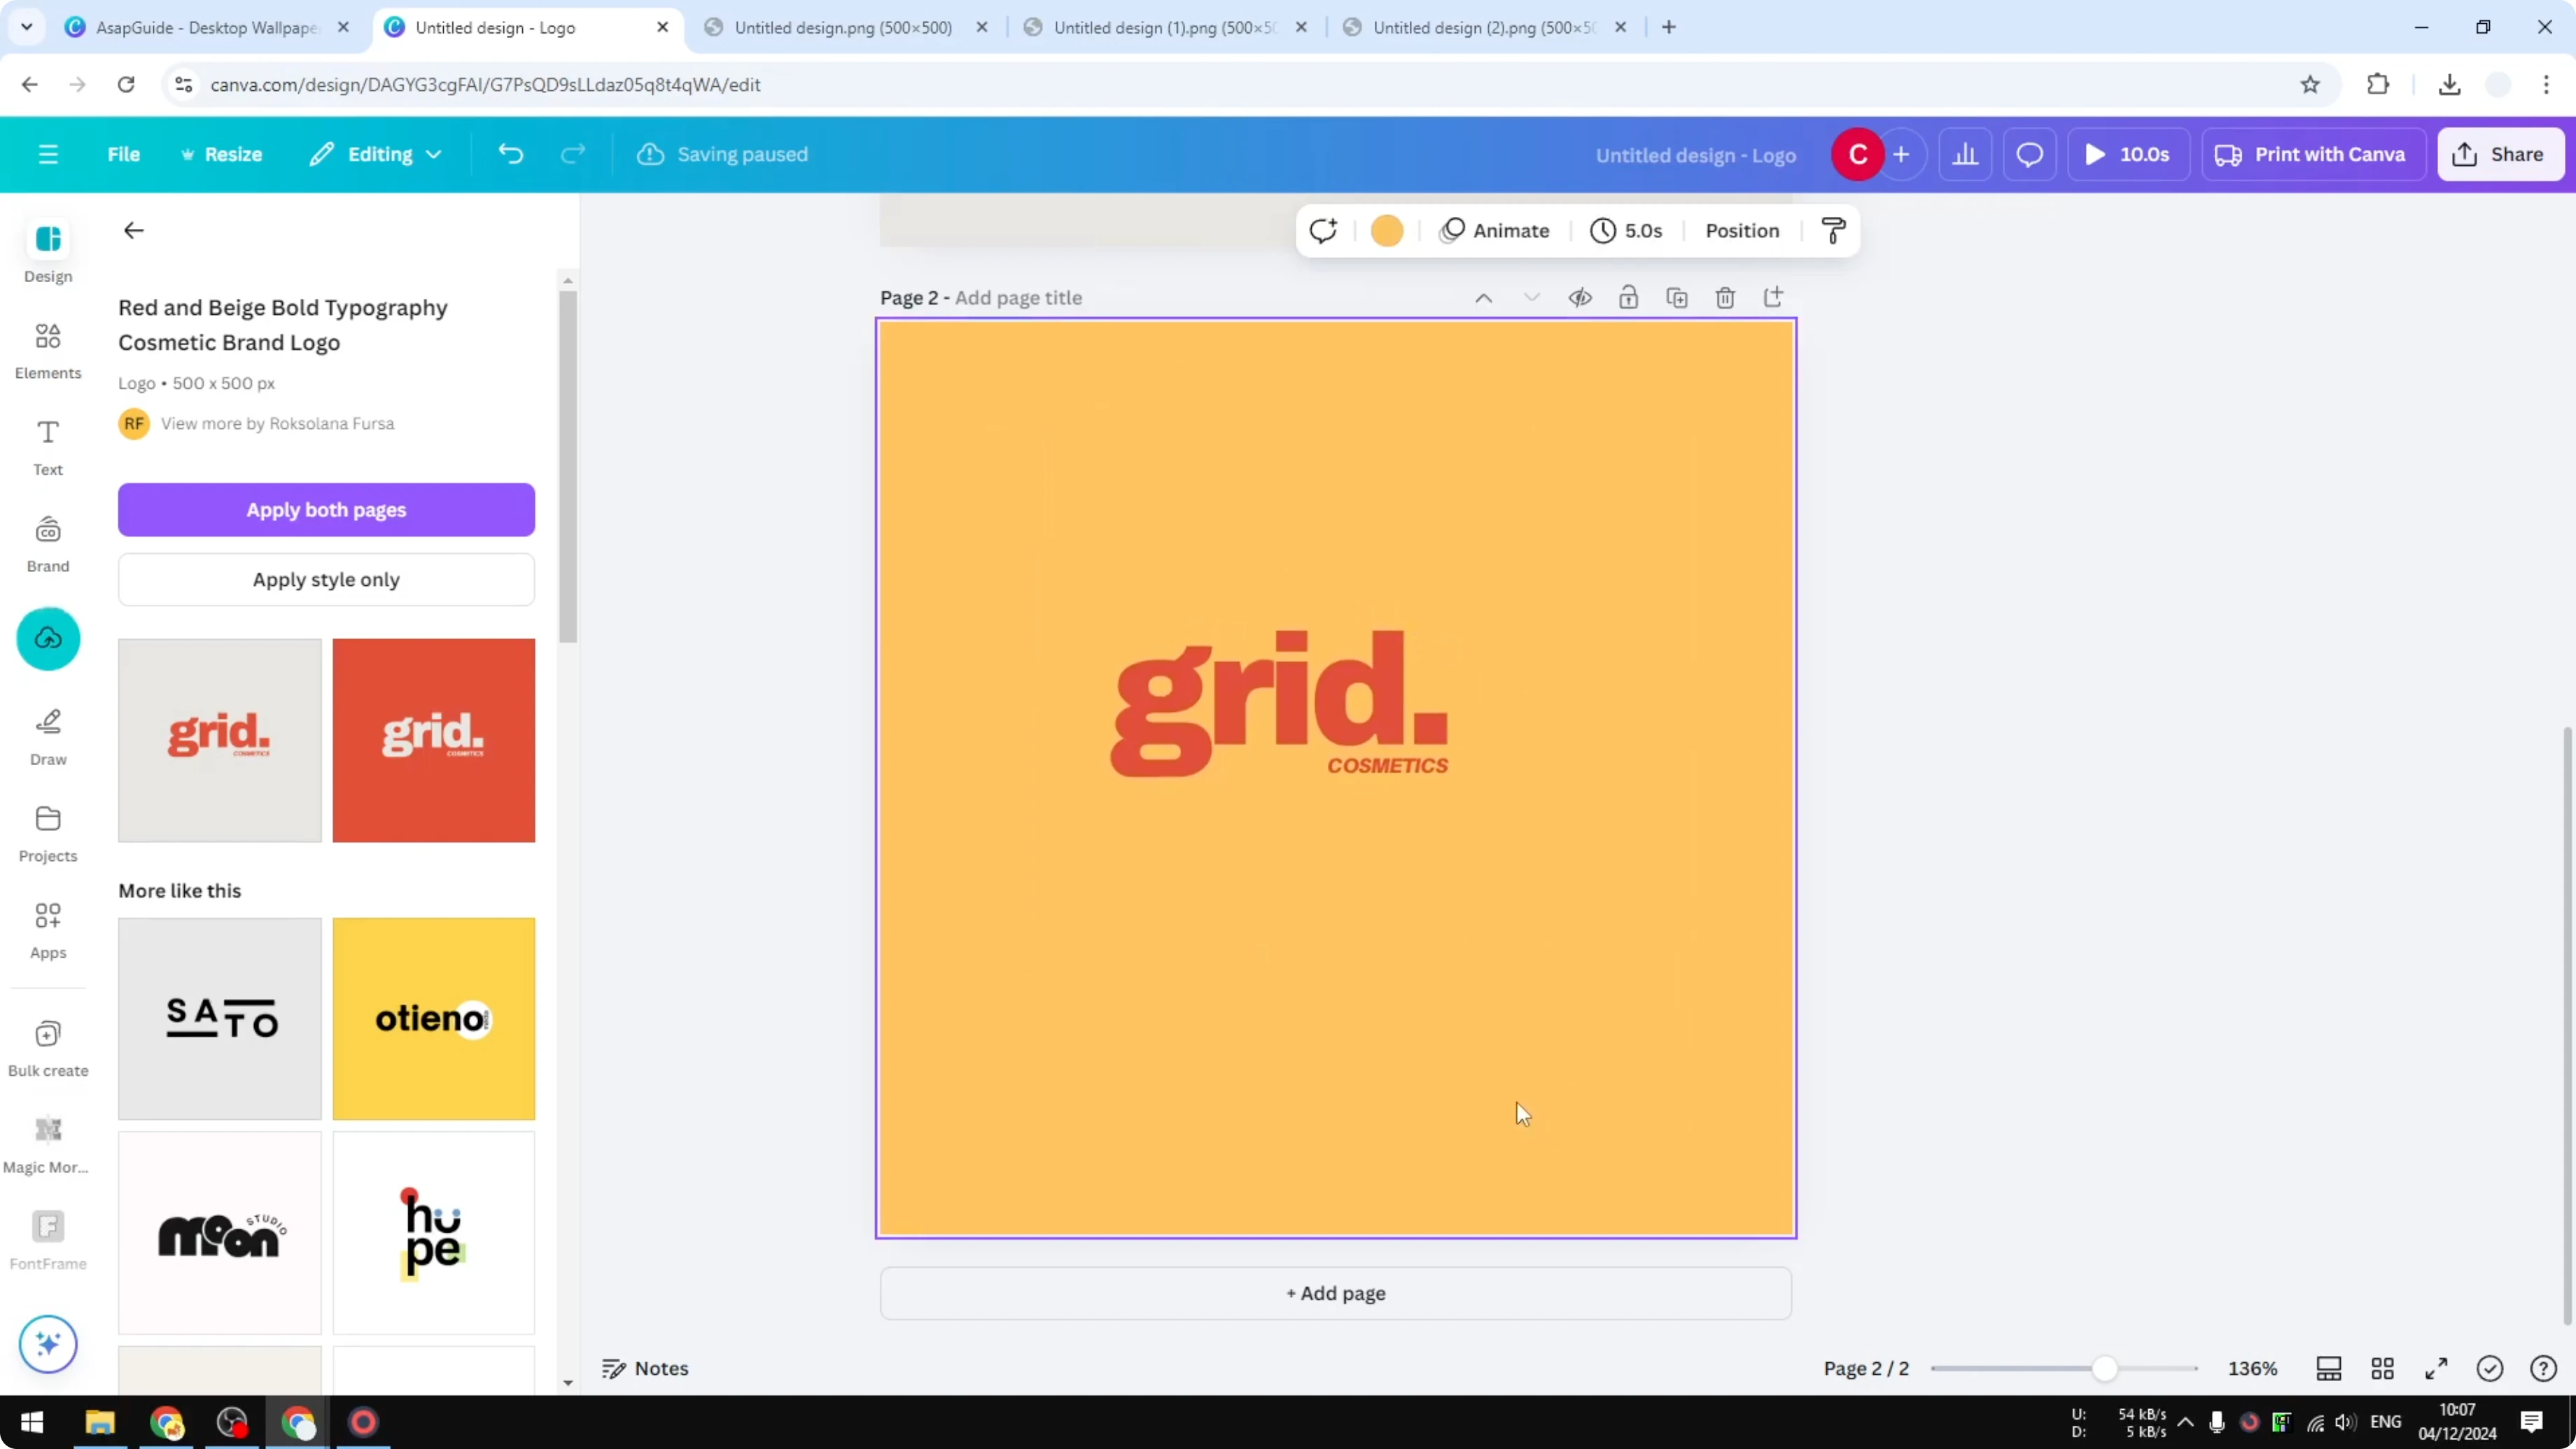Viewport: 2576px width, 1449px height.
Task: Delete Page 2 with the trash icon
Action: [x=1725, y=297]
